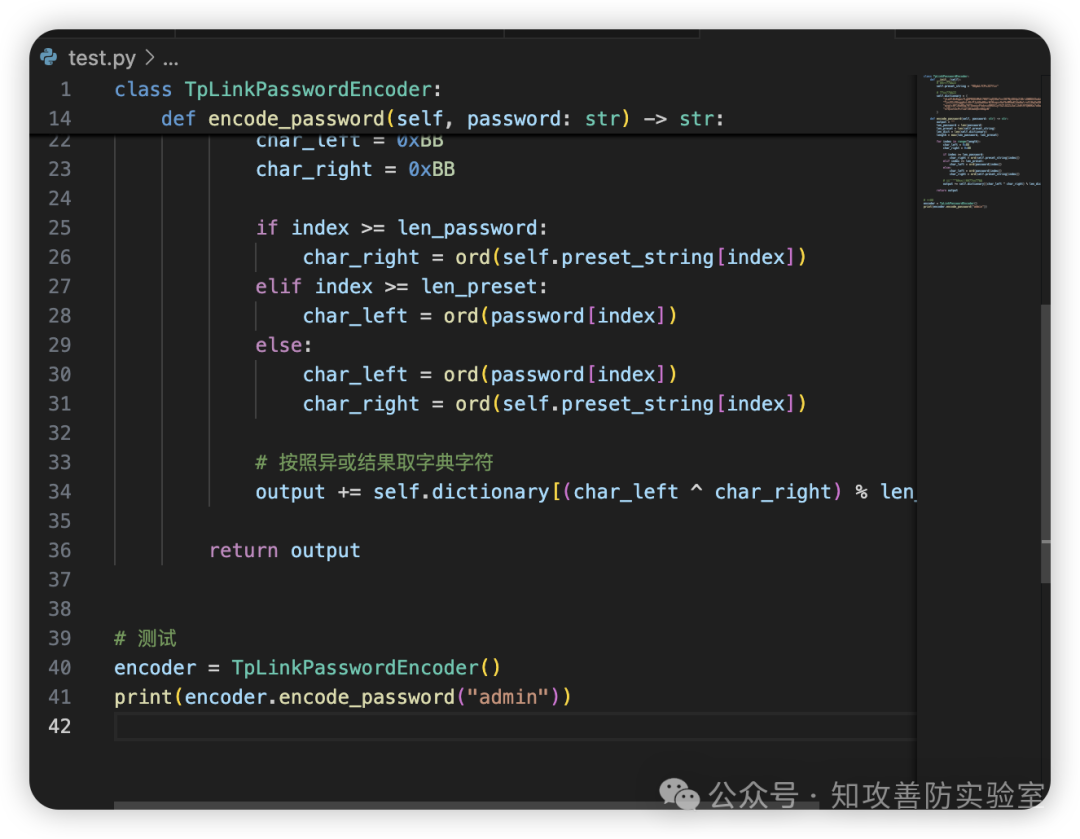Image resolution: width=1080 pixels, height=839 pixels.
Task: Click the Chinese comment on line 33
Action: tap(374, 462)
